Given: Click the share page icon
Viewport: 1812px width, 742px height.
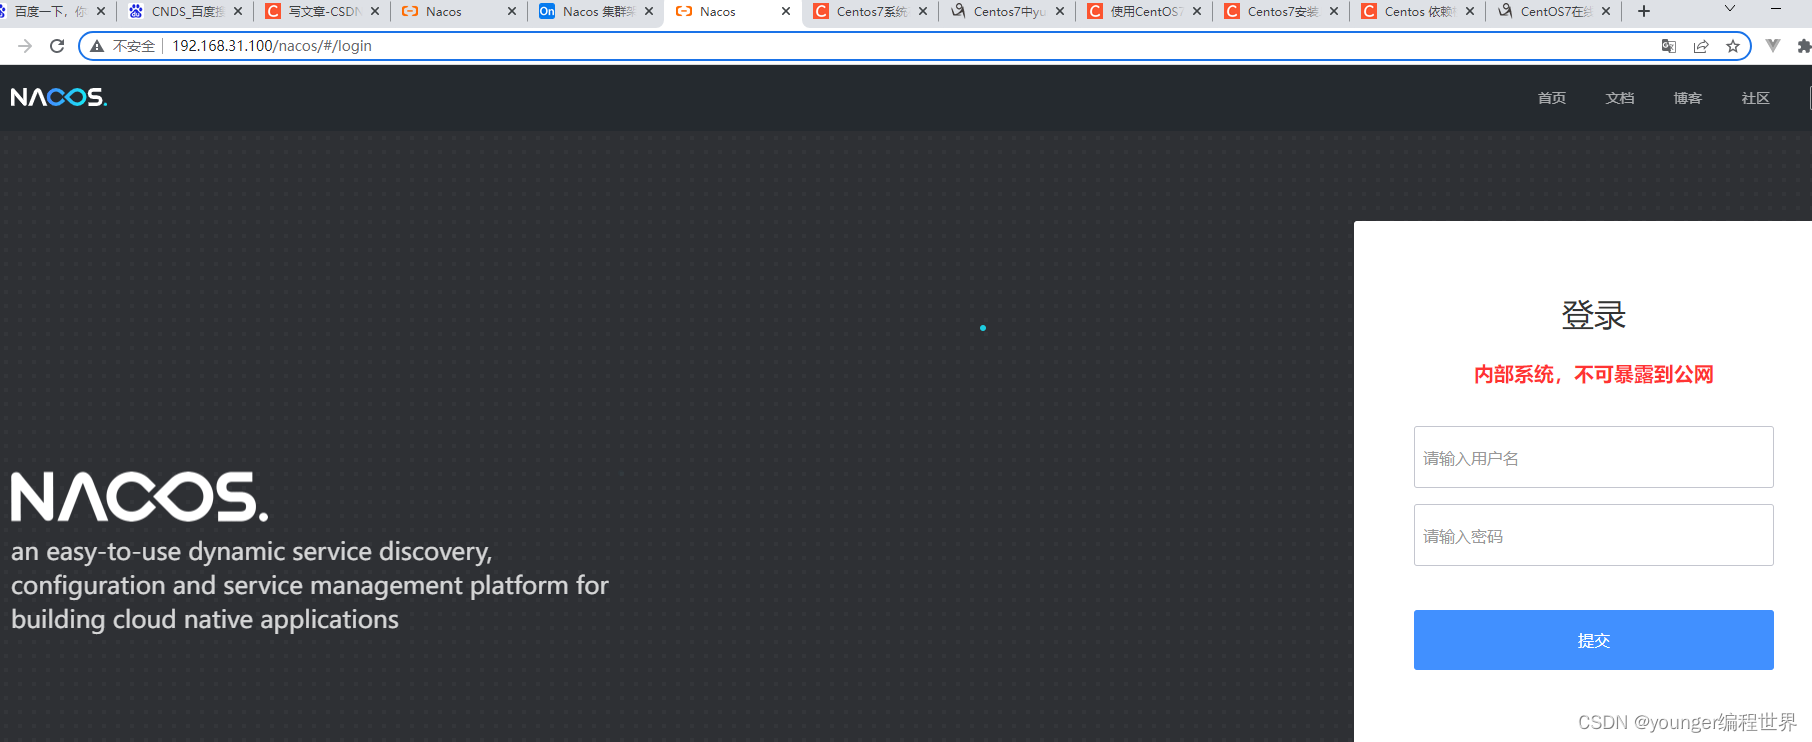Looking at the screenshot, I should point(1701,46).
